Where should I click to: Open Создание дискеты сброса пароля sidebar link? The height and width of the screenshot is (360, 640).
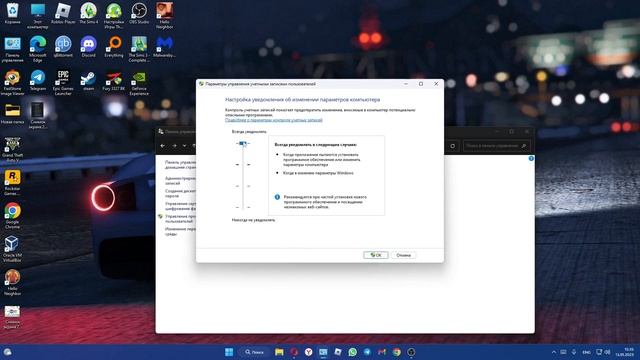[180, 193]
